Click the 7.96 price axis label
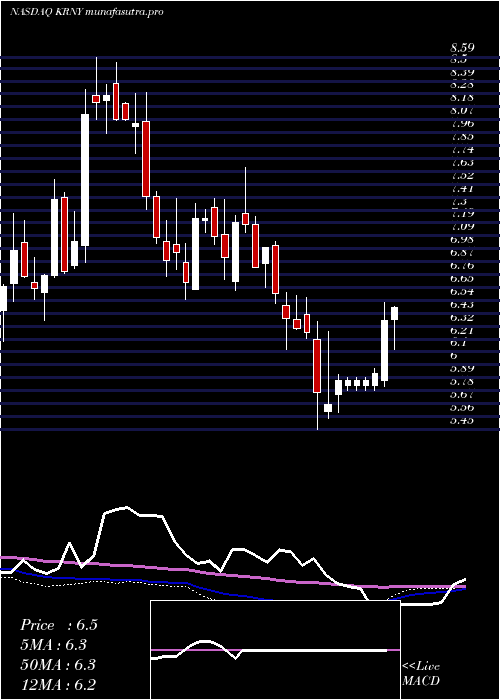This screenshot has width=500, height=700. 462,124
